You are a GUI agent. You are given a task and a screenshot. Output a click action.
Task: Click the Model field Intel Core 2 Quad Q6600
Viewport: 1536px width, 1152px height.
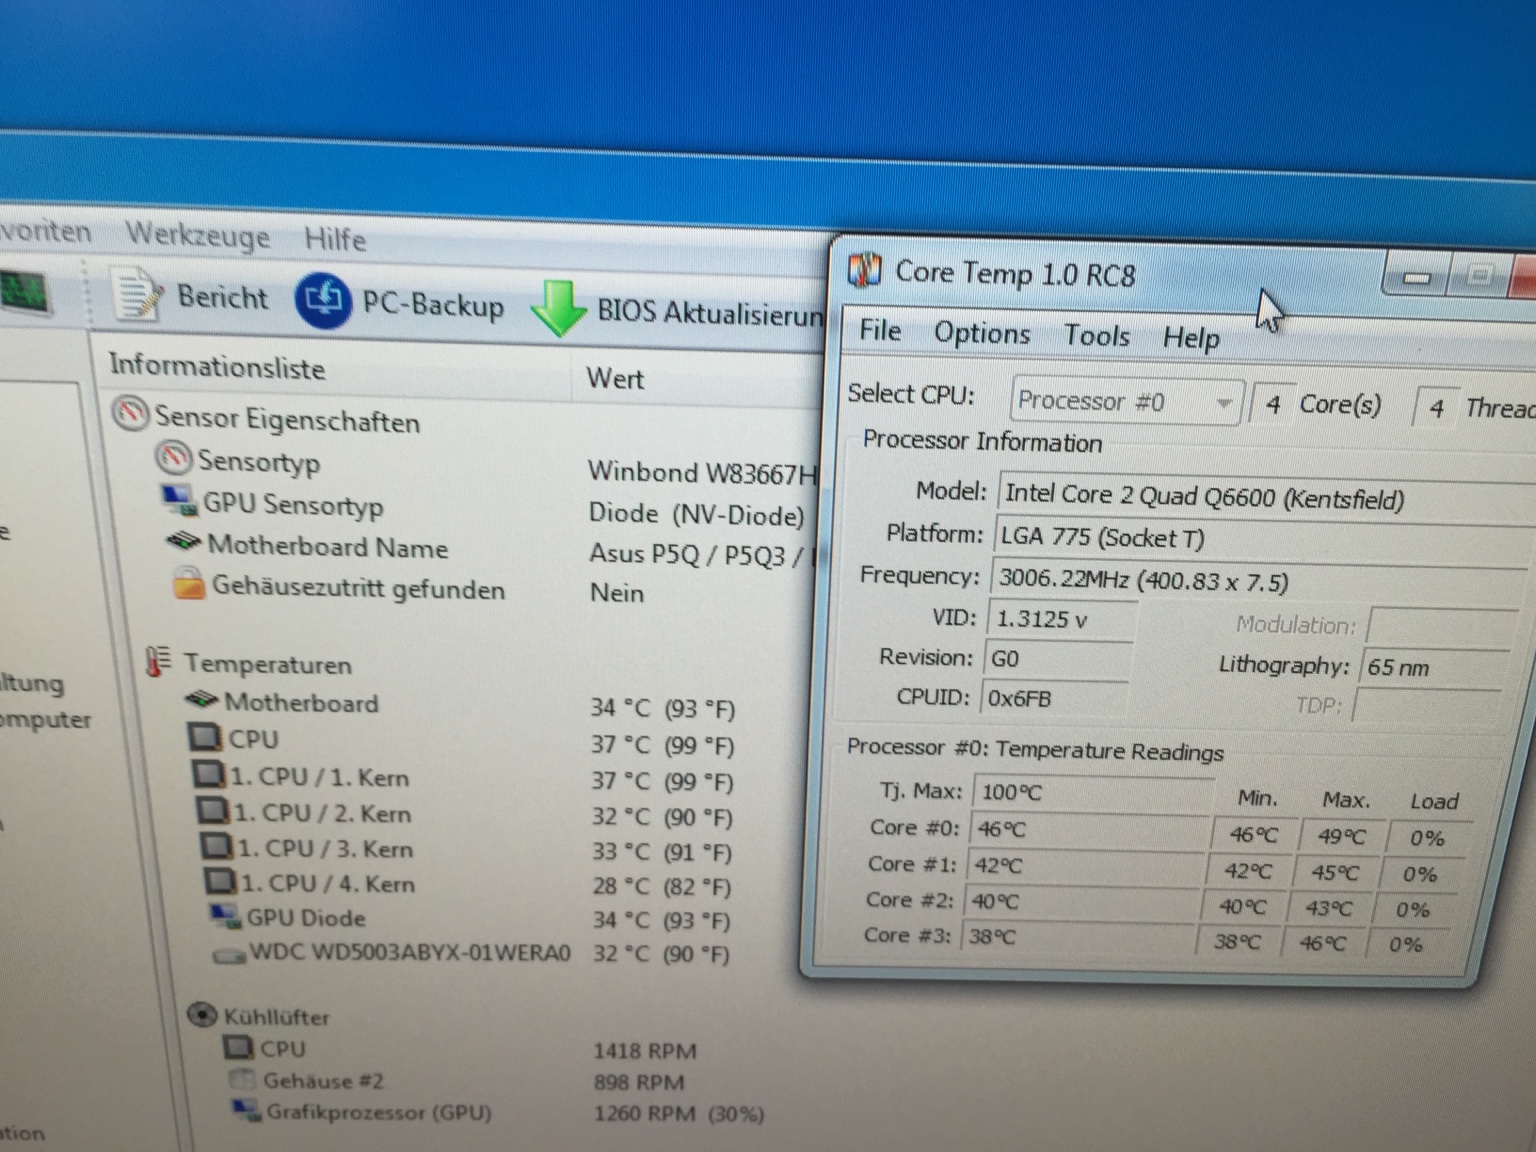1266,497
